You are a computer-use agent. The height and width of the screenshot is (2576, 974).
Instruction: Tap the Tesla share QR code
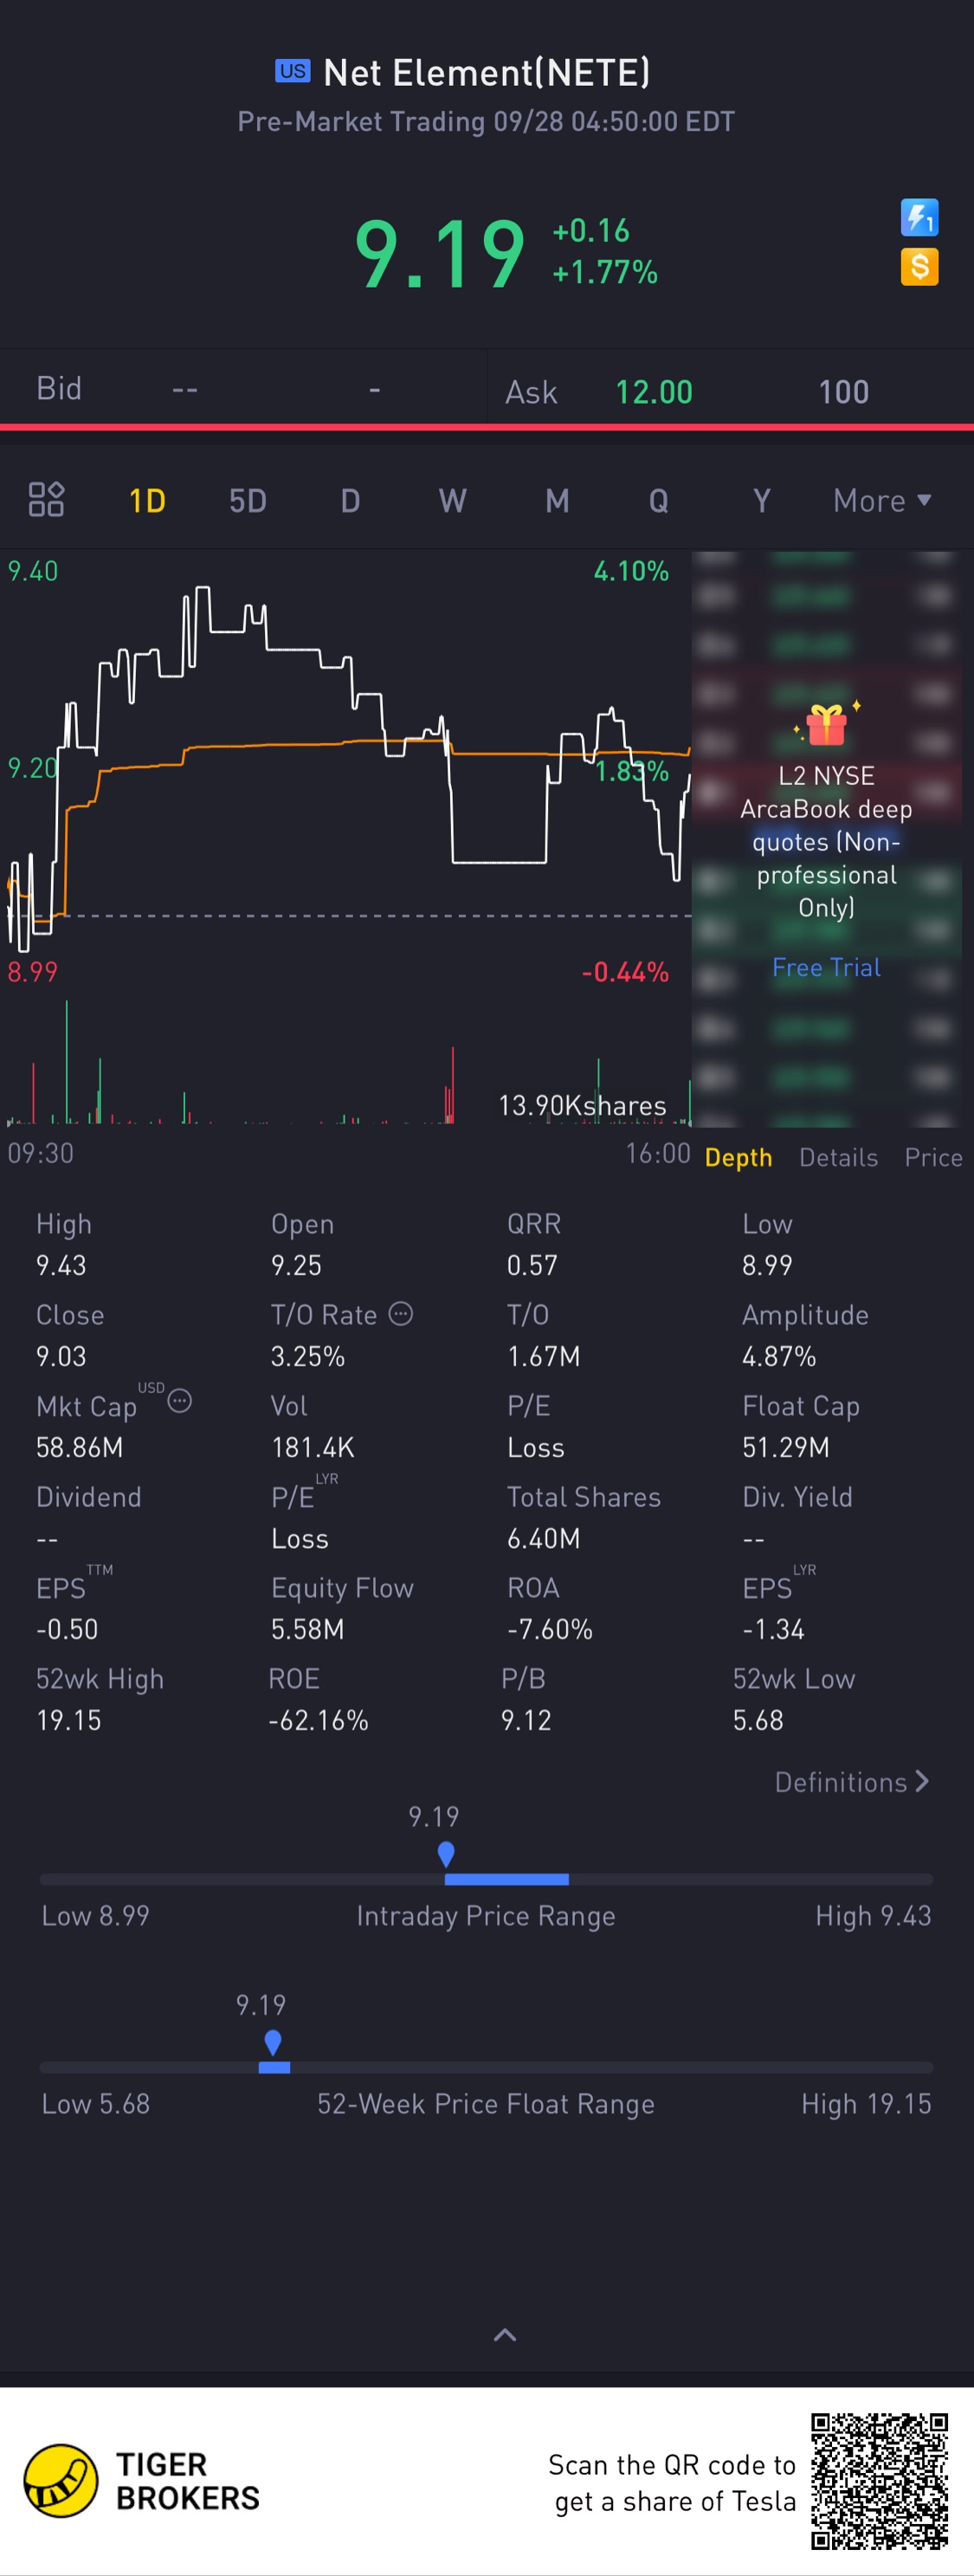878,2480
